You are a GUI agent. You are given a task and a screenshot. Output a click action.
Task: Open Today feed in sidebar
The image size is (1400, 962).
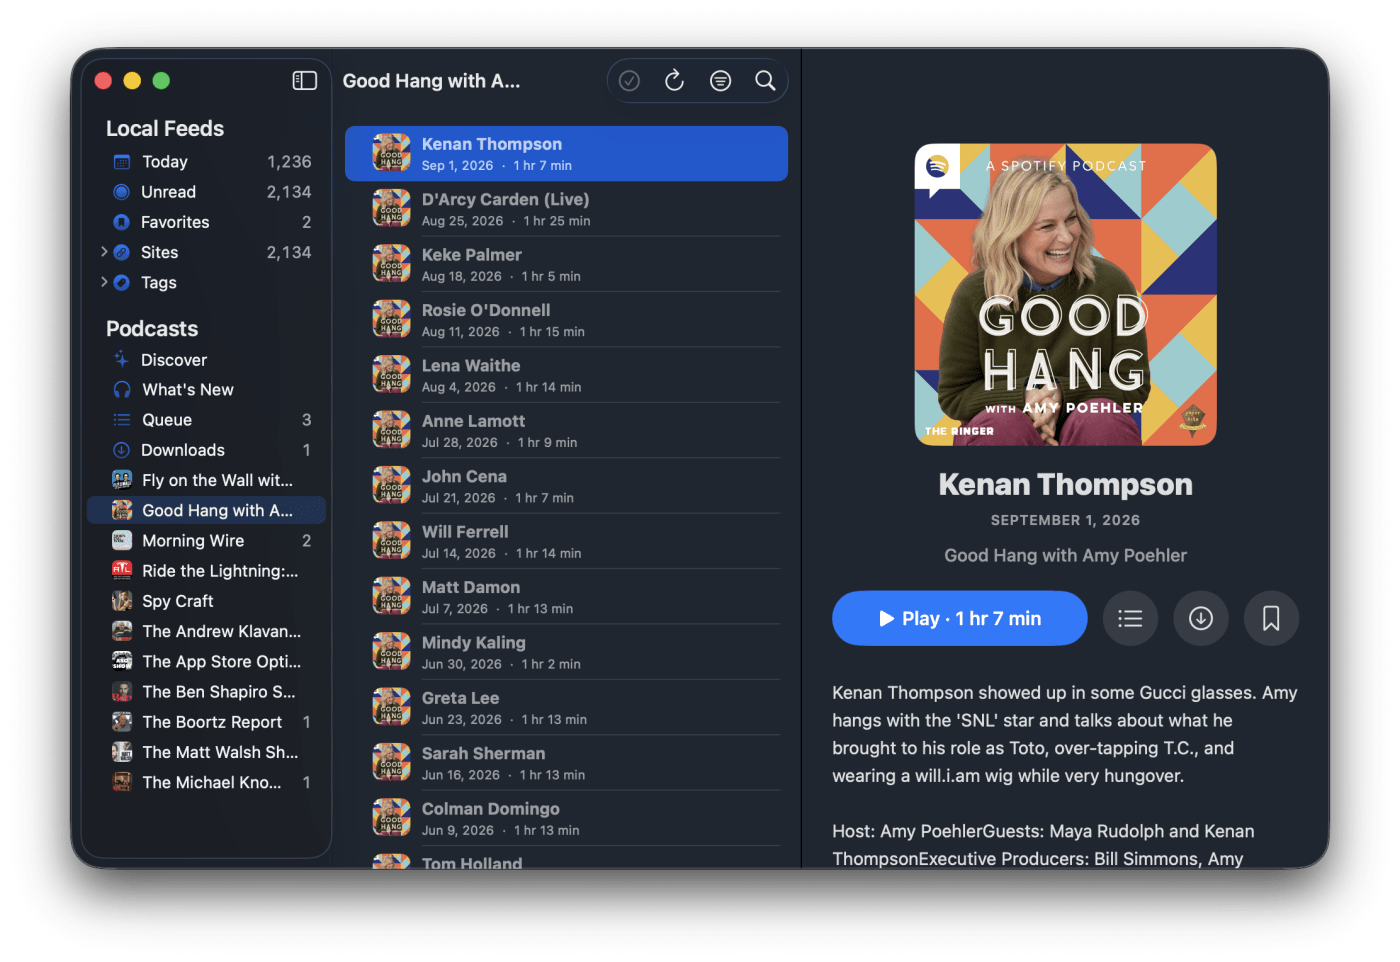207,162
